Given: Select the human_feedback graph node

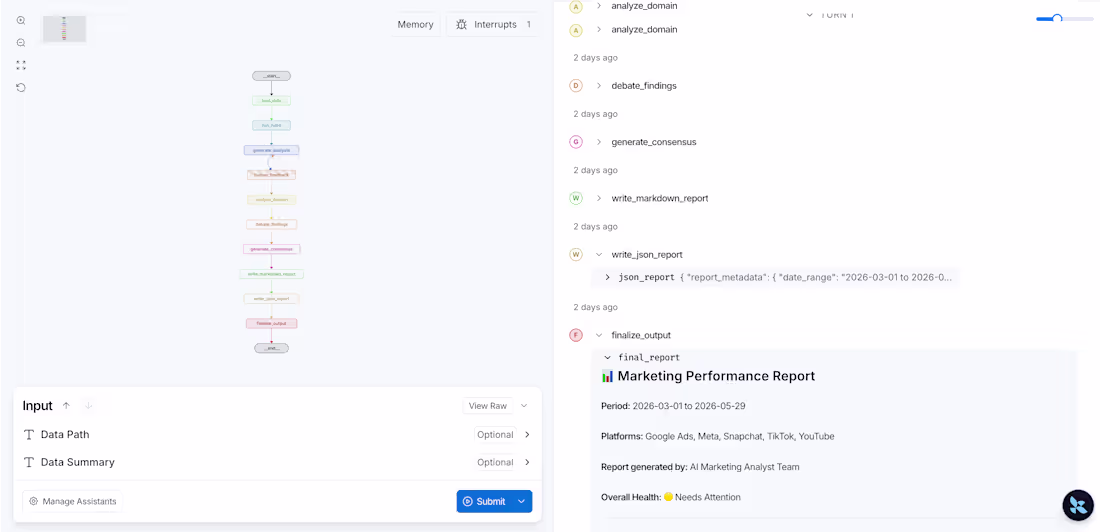Looking at the screenshot, I should (271, 175).
